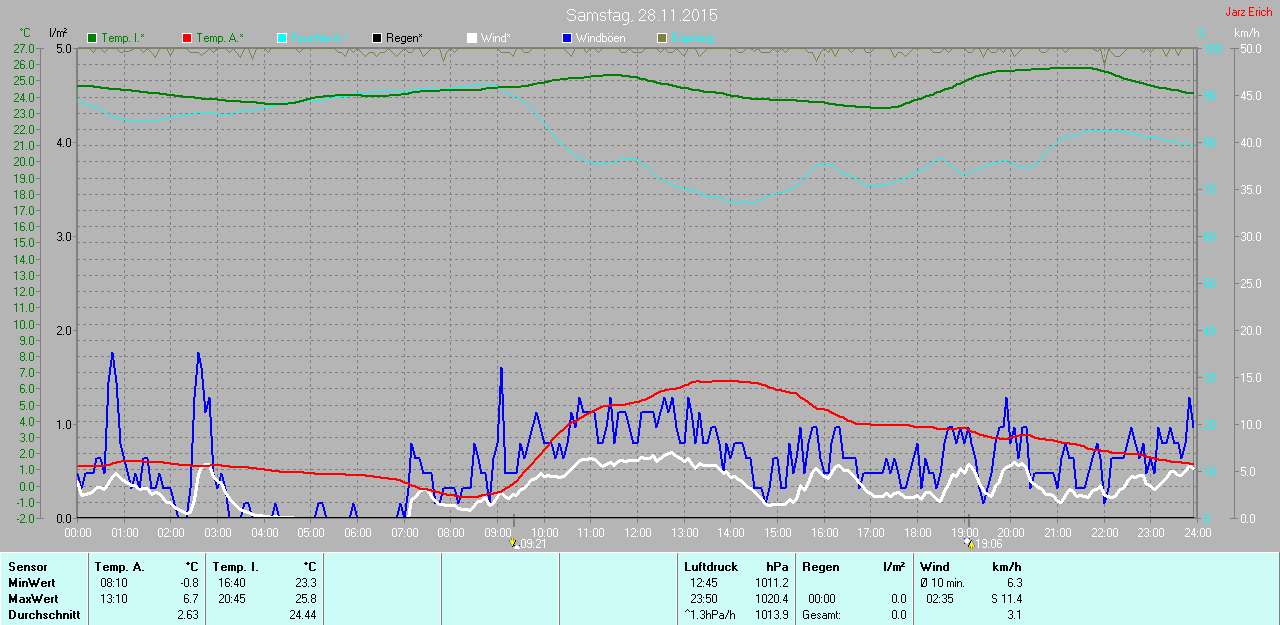The height and width of the screenshot is (625, 1280).
Task: Click the 12:00 time axis label
Action: pyautogui.click(x=638, y=533)
